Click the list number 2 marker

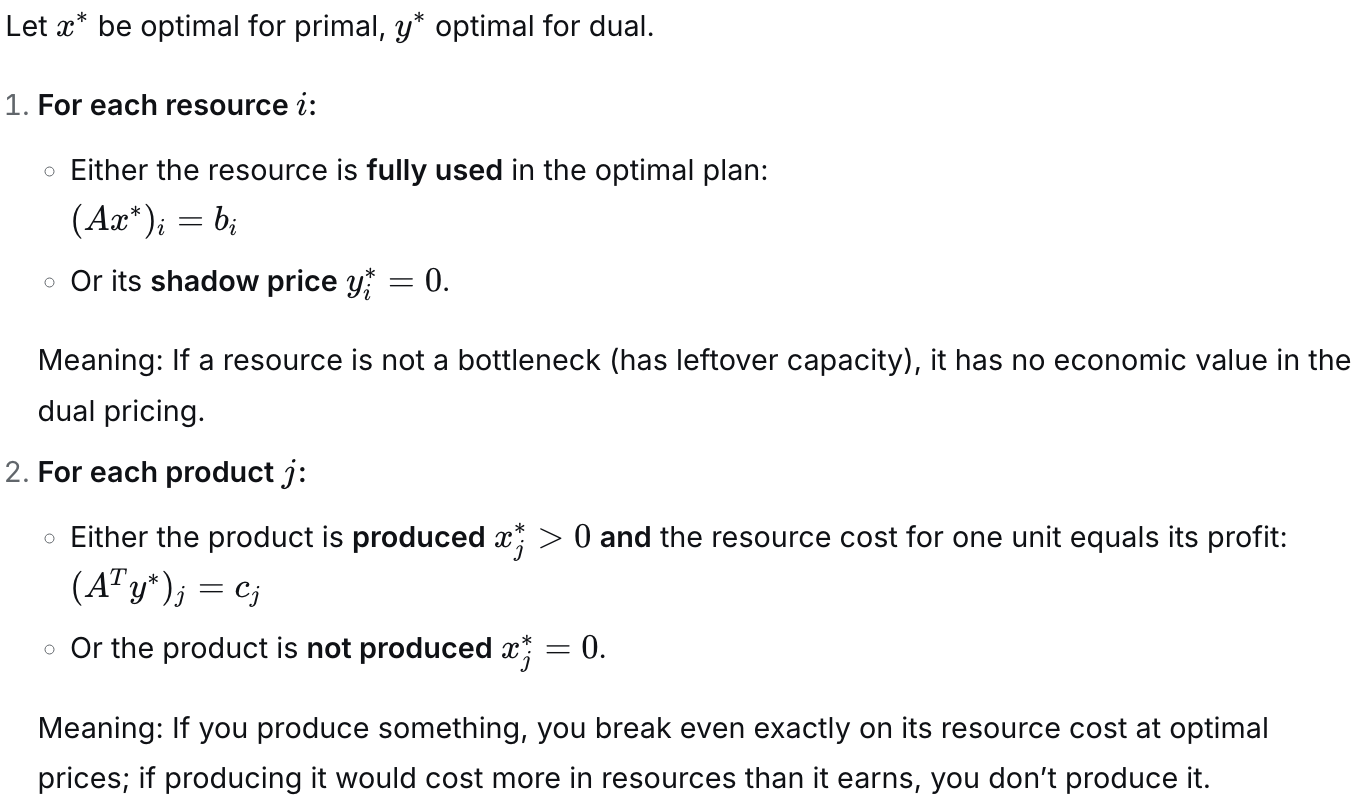click(x=16, y=473)
